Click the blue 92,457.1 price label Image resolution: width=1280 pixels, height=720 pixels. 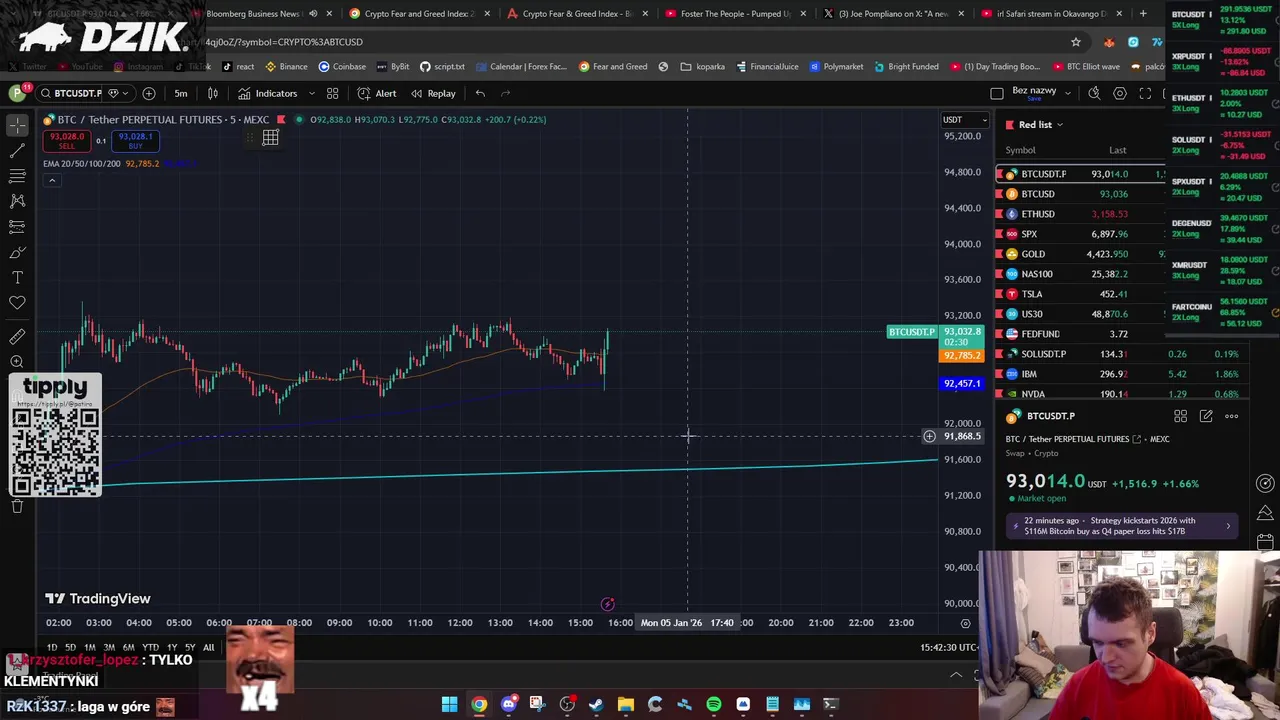(962, 384)
